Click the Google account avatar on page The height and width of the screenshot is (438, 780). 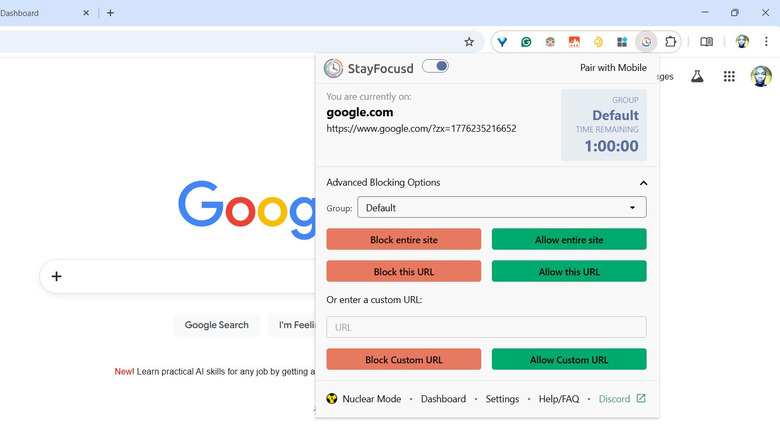pyautogui.click(x=761, y=76)
